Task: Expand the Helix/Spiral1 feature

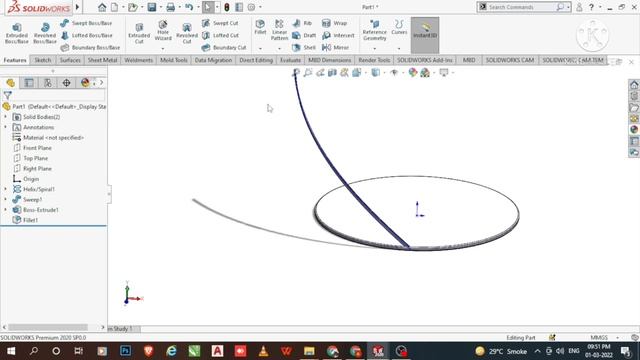Action: pos(5,189)
